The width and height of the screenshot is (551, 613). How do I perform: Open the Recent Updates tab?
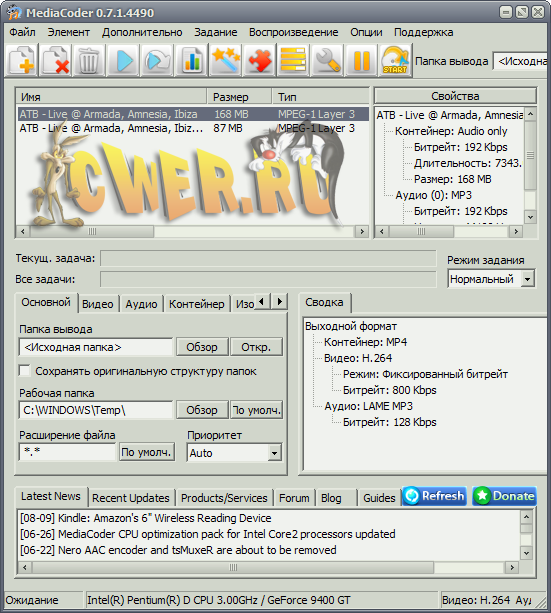click(131, 498)
